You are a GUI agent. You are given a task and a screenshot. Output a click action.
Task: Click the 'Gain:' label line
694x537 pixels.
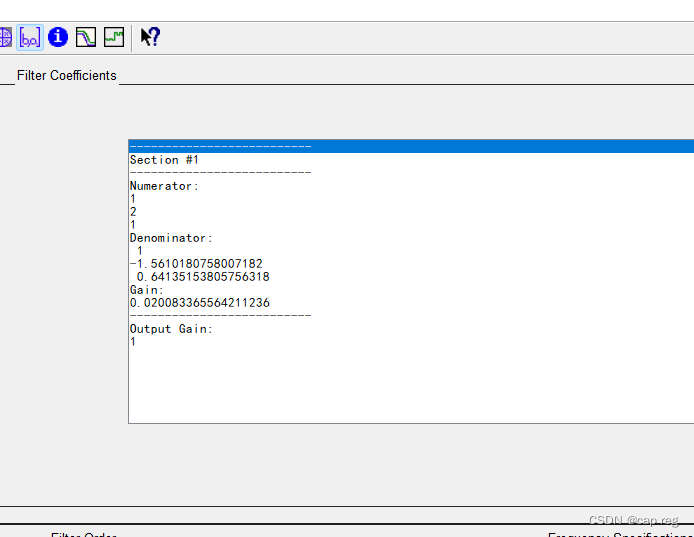(147, 290)
